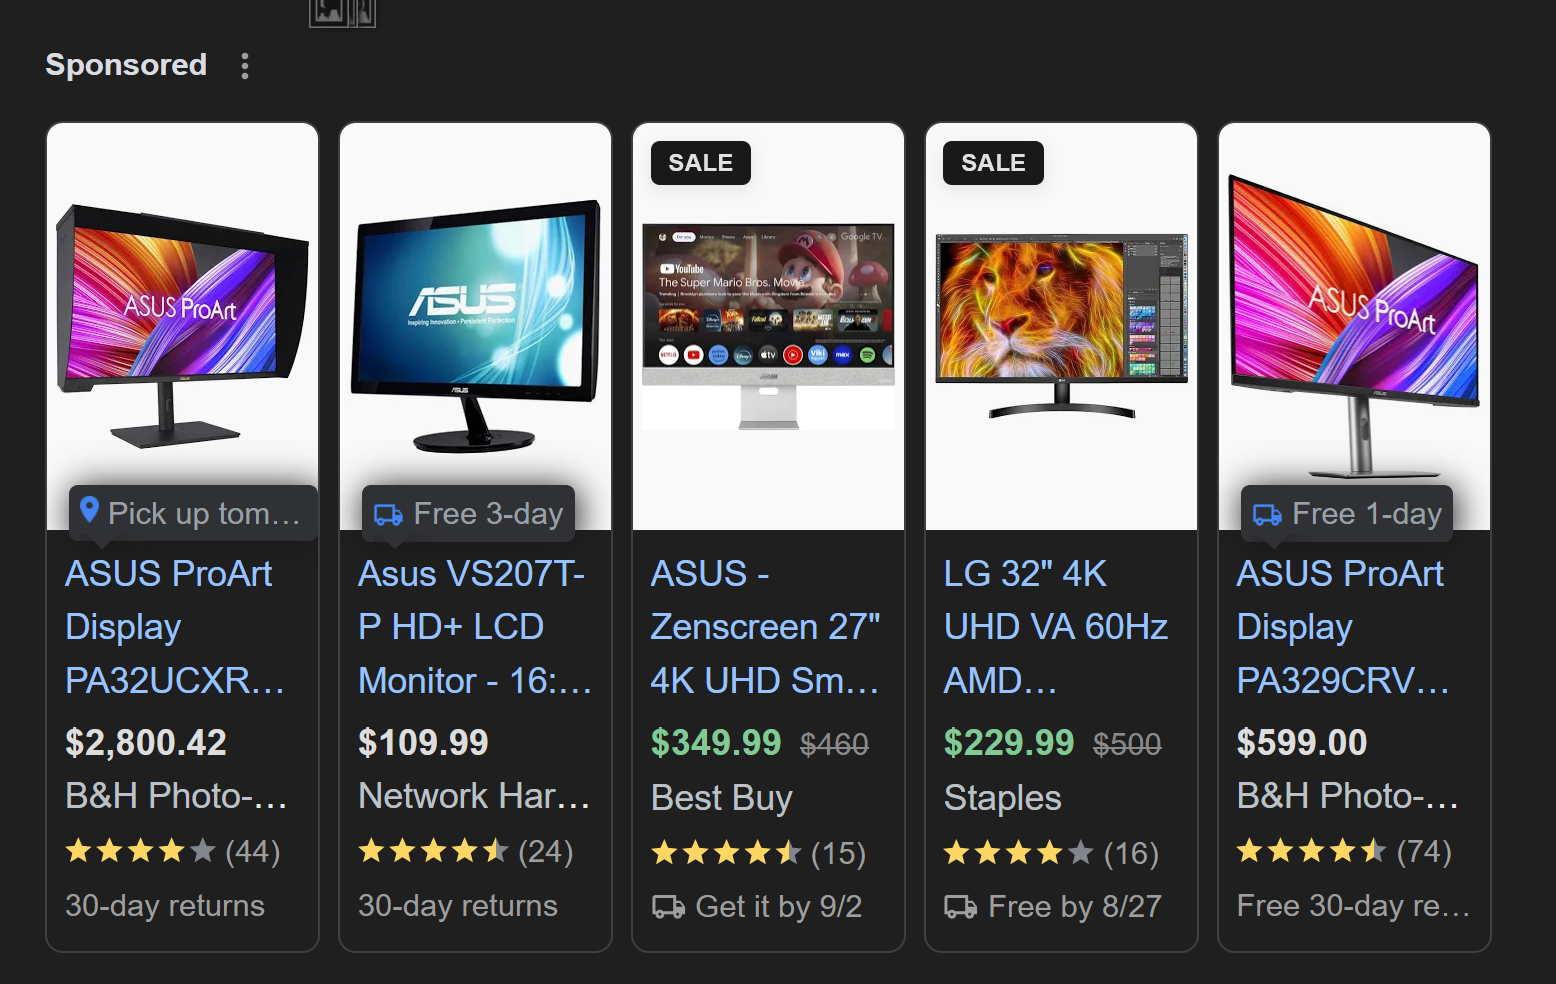The height and width of the screenshot is (984, 1556).
Task: Click the Free 3-day delivery truck icon
Action: point(388,514)
